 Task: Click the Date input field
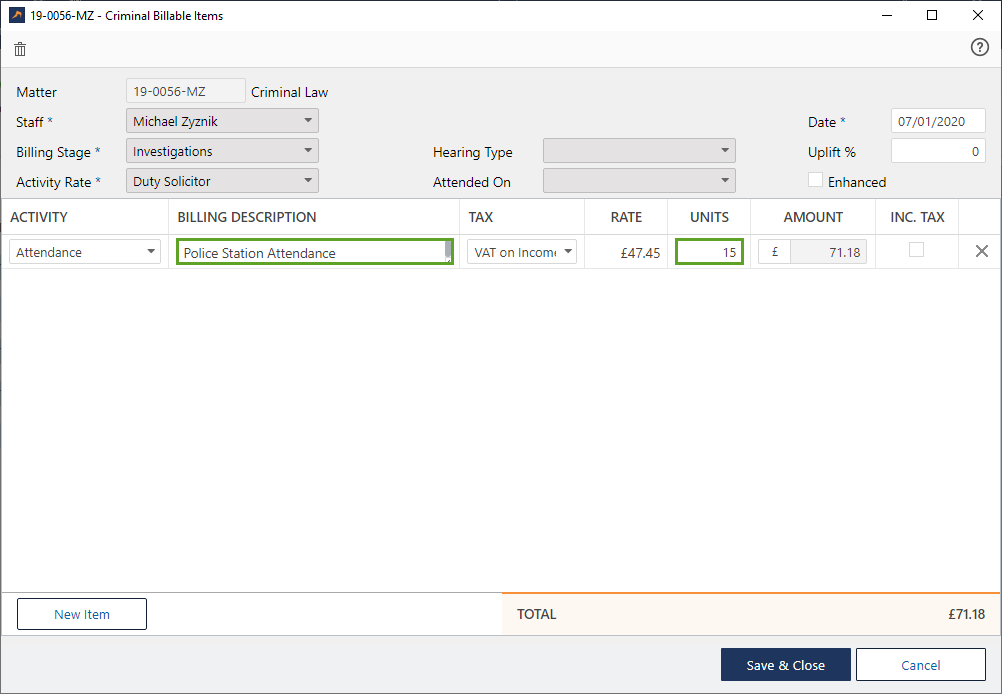(937, 121)
